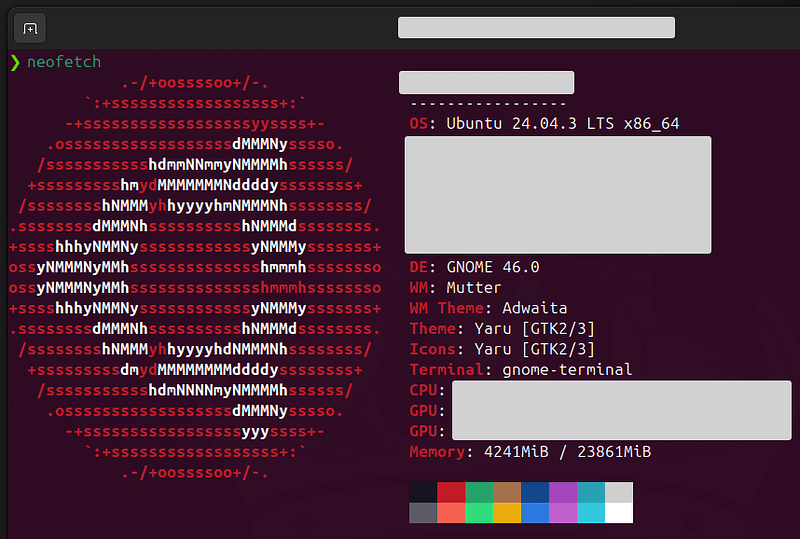The height and width of the screenshot is (539, 800).
Task: Select the white swatch in bottom row
Action: pos(619,513)
